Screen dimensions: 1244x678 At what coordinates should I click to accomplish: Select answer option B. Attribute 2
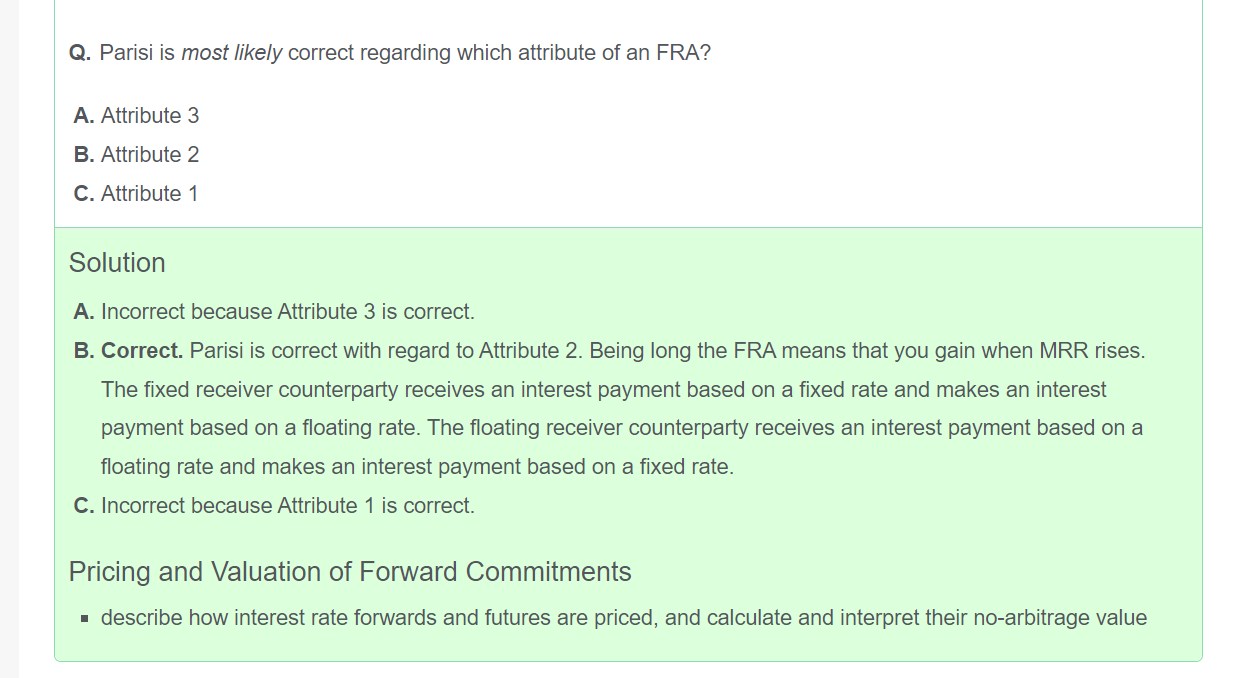point(136,155)
